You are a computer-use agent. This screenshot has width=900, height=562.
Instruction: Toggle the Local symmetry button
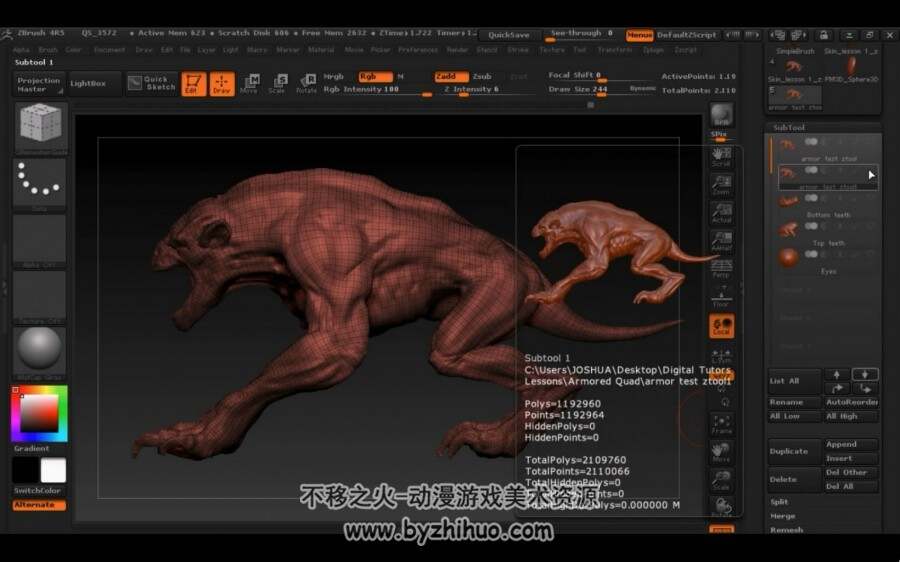721,325
